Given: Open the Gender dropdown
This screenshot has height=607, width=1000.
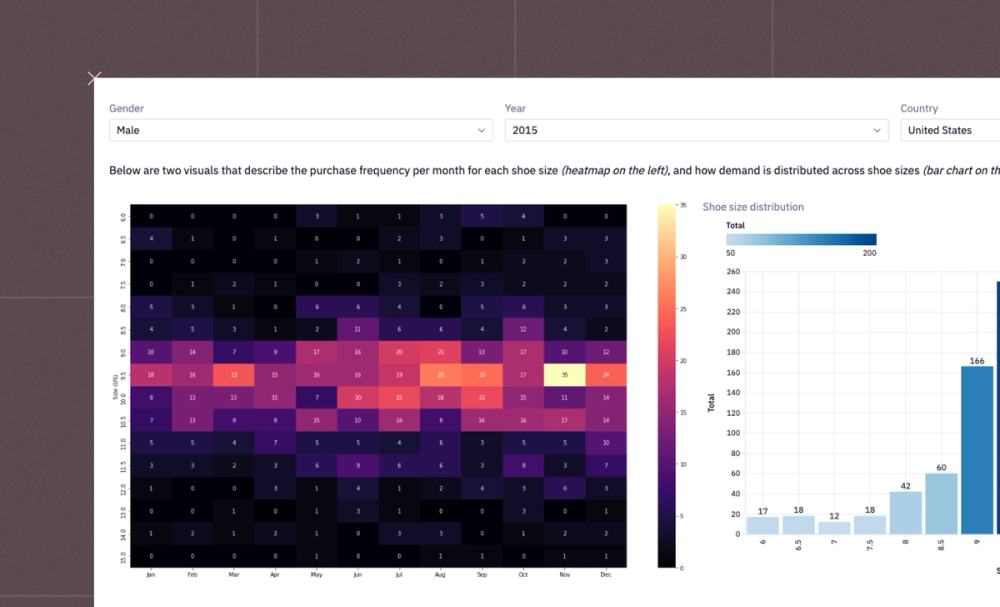Looking at the screenshot, I should click(300, 130).
